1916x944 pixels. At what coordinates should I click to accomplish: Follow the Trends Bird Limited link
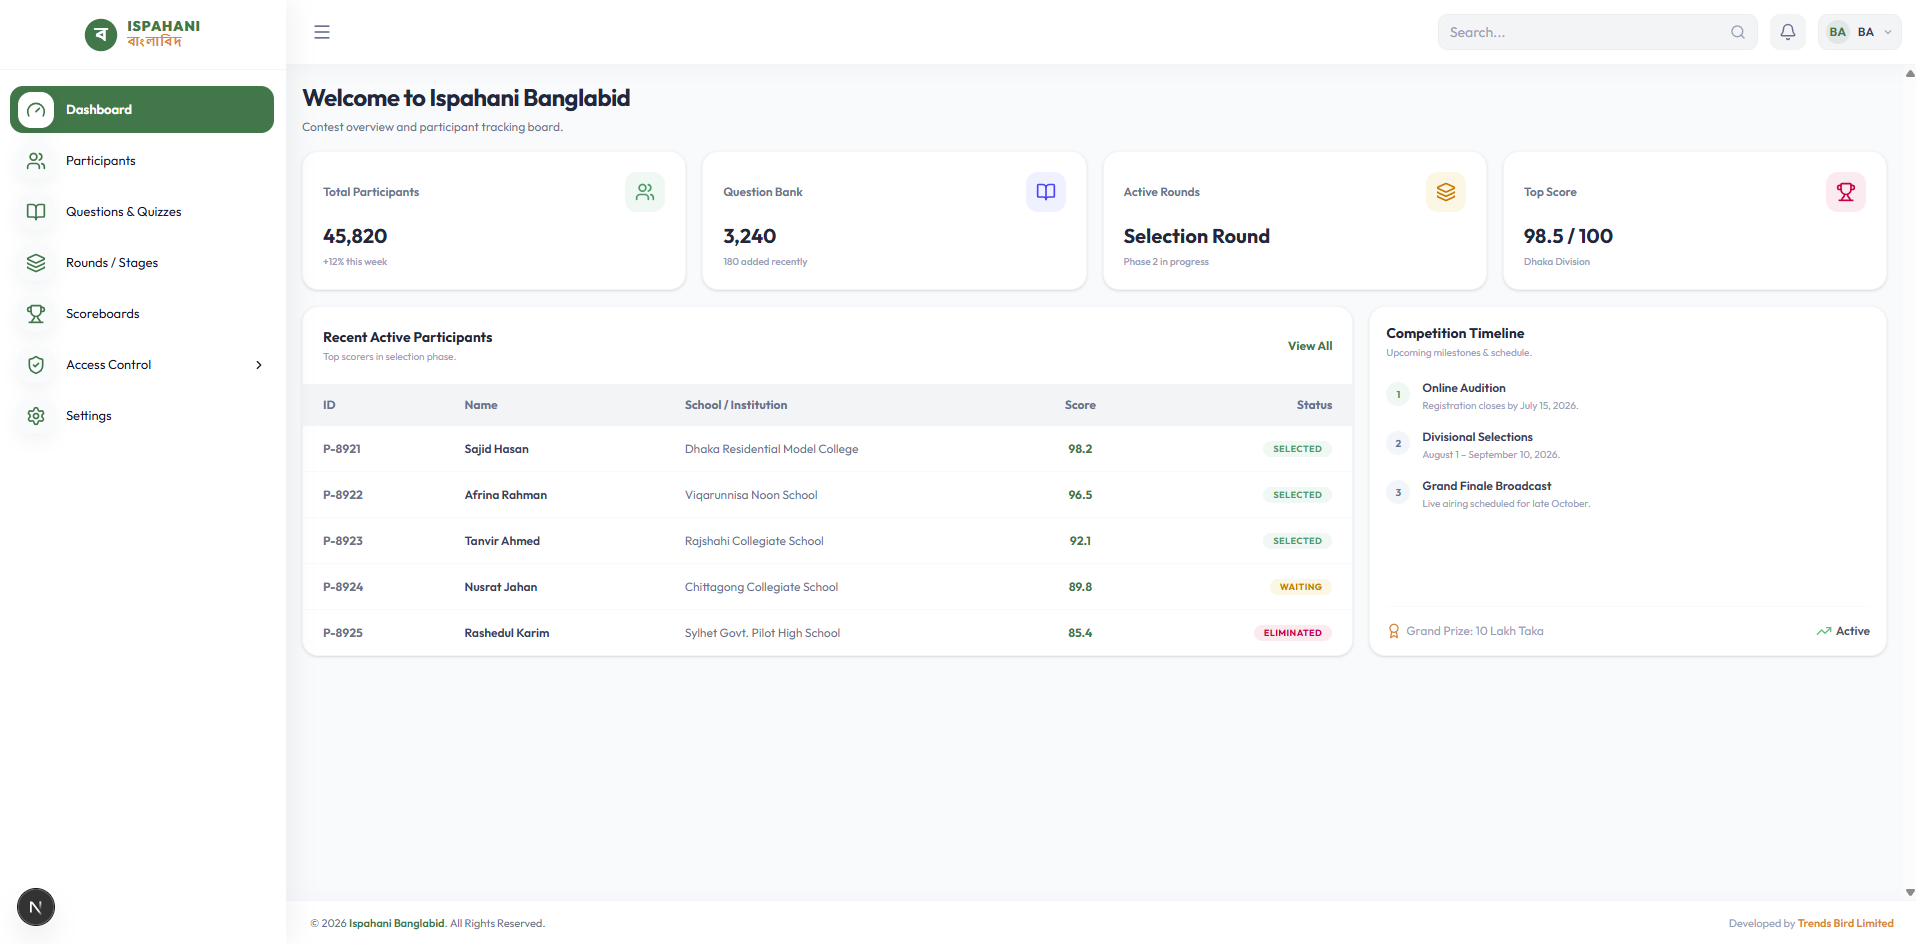(x=1845, y=923)
